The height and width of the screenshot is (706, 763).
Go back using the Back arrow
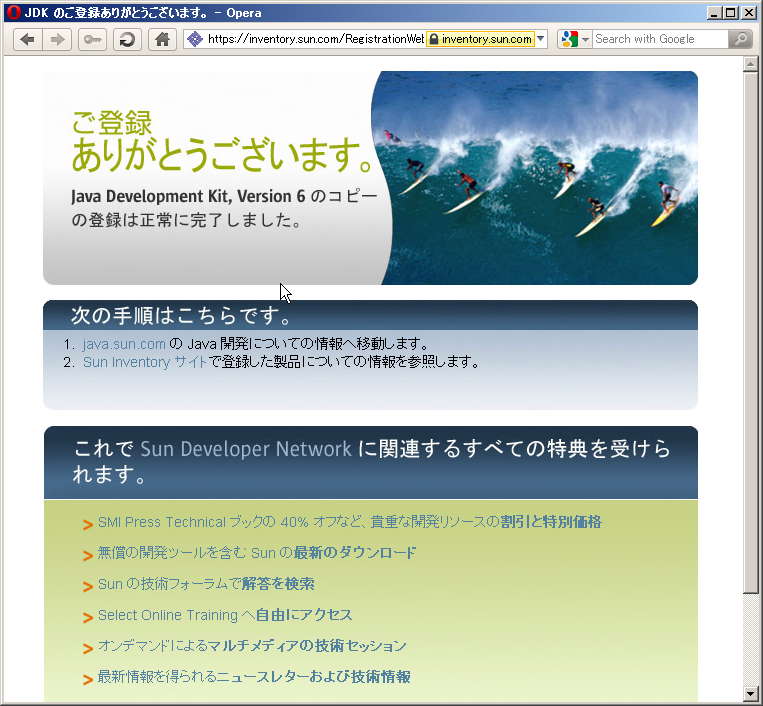point(28,39)
